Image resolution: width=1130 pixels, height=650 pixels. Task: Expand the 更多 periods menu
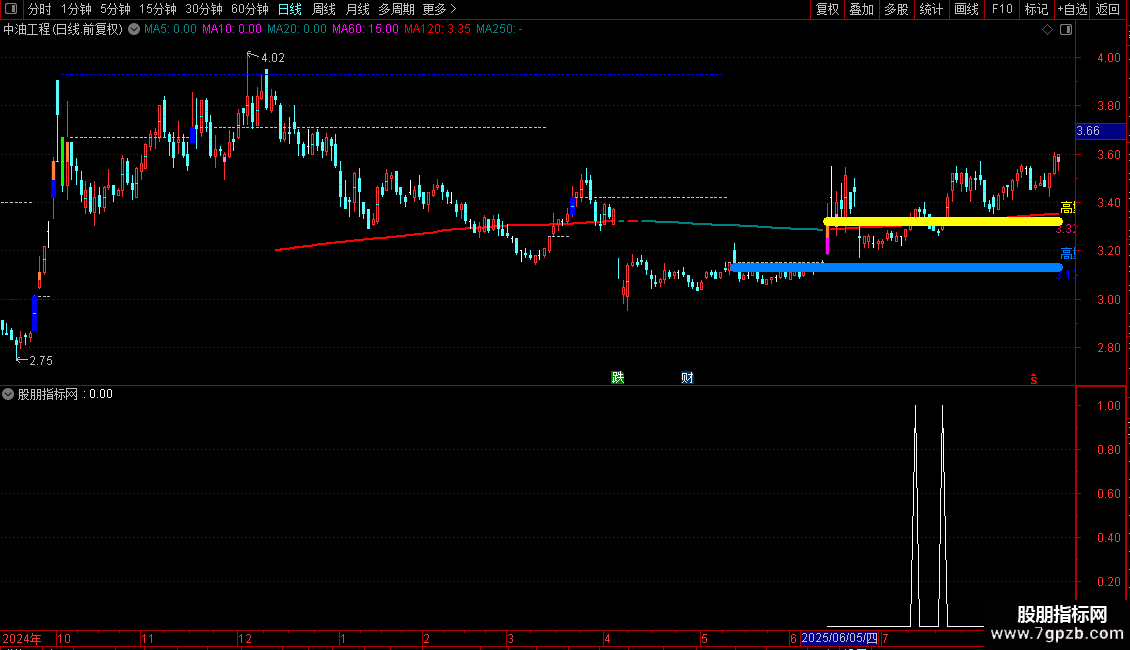(x=439, y=9)
